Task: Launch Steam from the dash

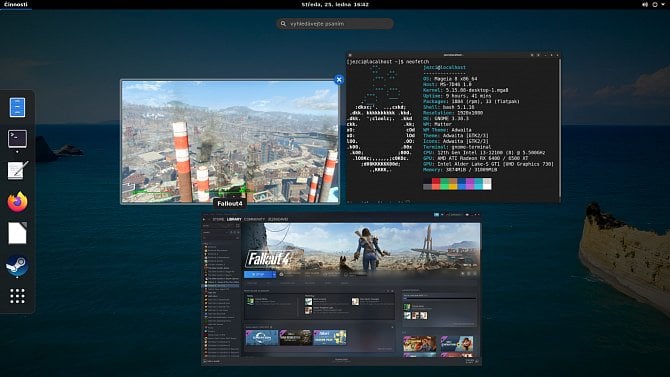Action: 17,265
